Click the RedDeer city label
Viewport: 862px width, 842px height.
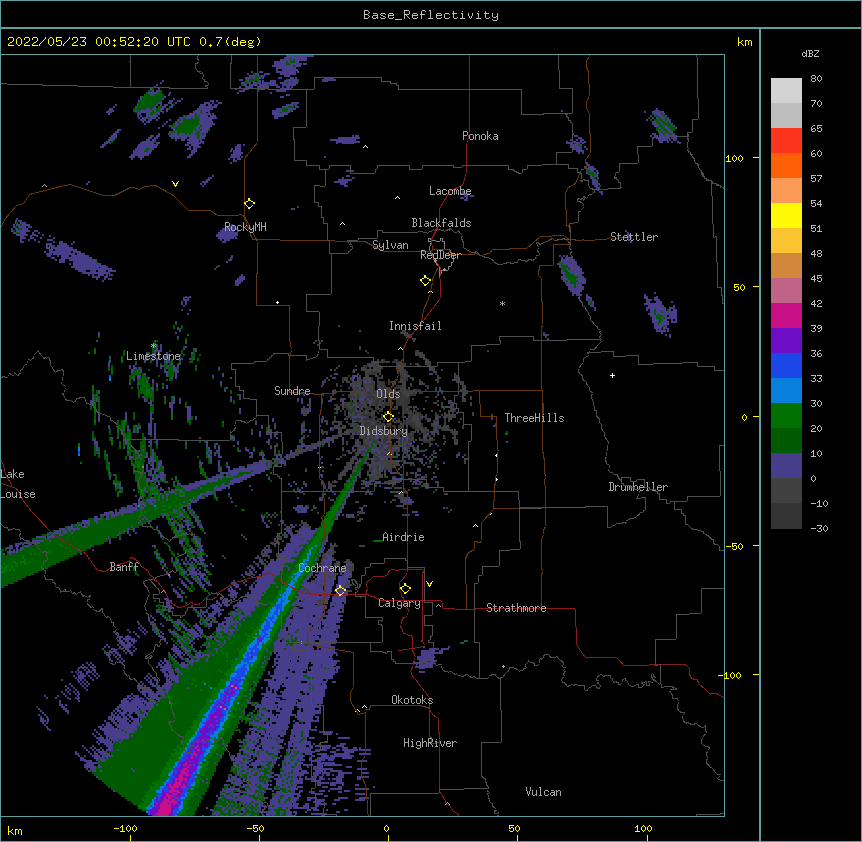[x=440, y=255]
